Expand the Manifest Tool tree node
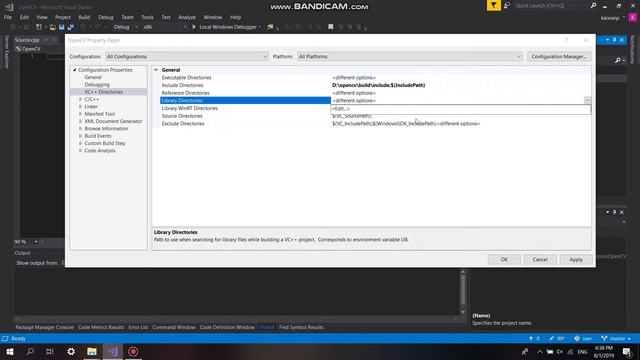 click(80, 114)
